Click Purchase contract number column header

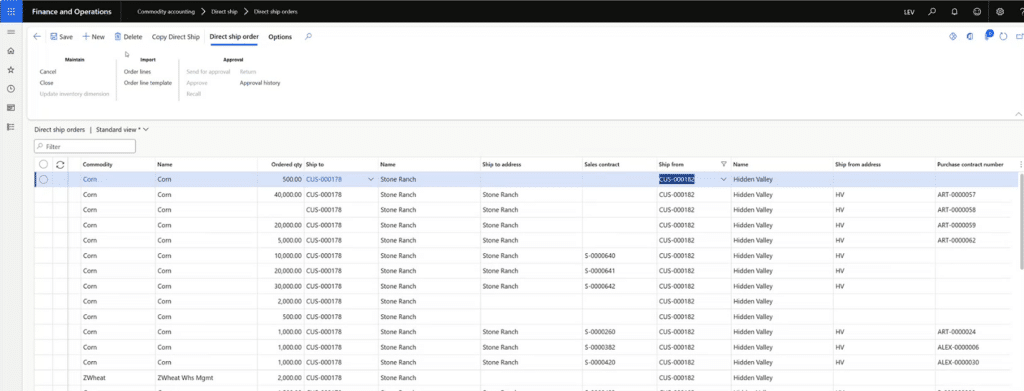pos(970,164)
